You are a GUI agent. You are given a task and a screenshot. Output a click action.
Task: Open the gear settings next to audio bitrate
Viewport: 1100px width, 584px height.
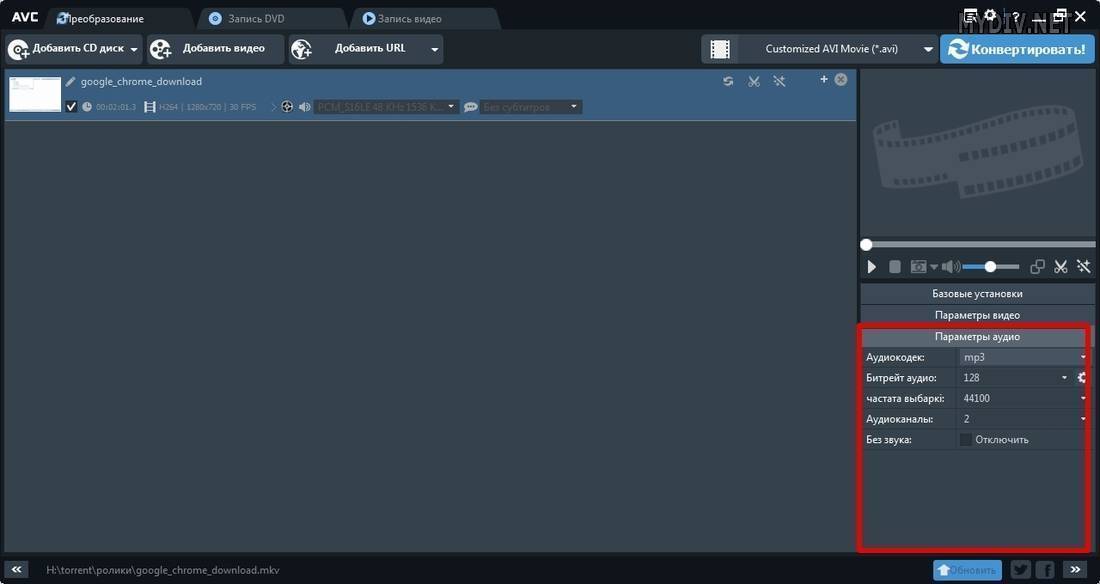1082,378
